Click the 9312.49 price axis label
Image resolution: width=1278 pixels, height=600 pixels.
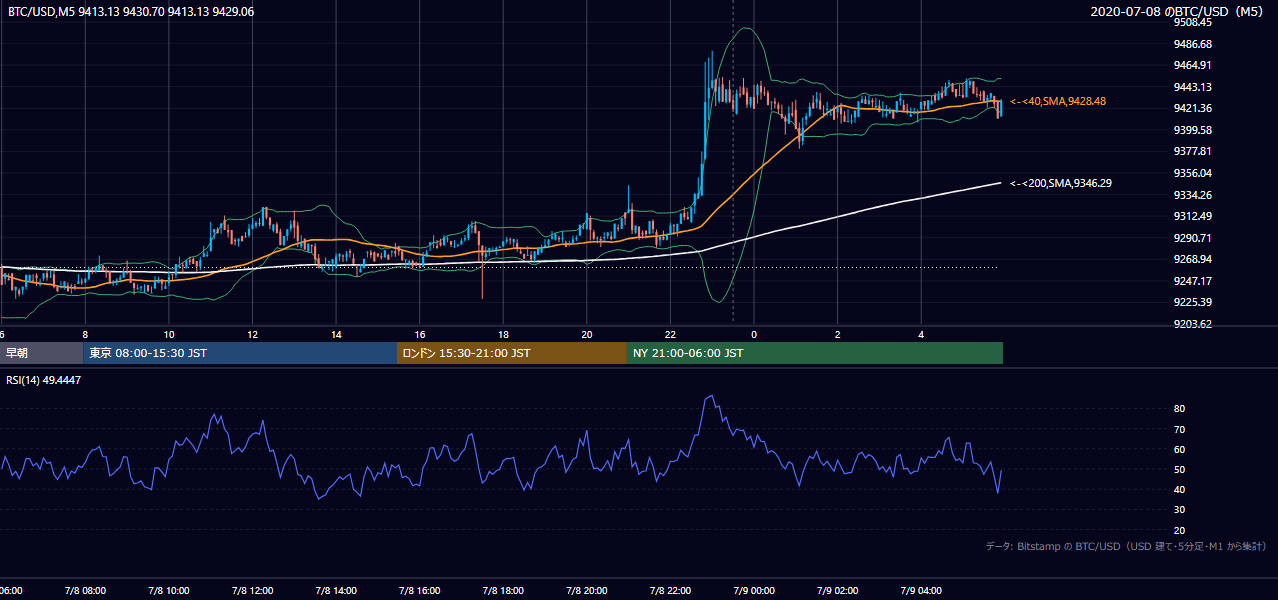[1193, 217]
